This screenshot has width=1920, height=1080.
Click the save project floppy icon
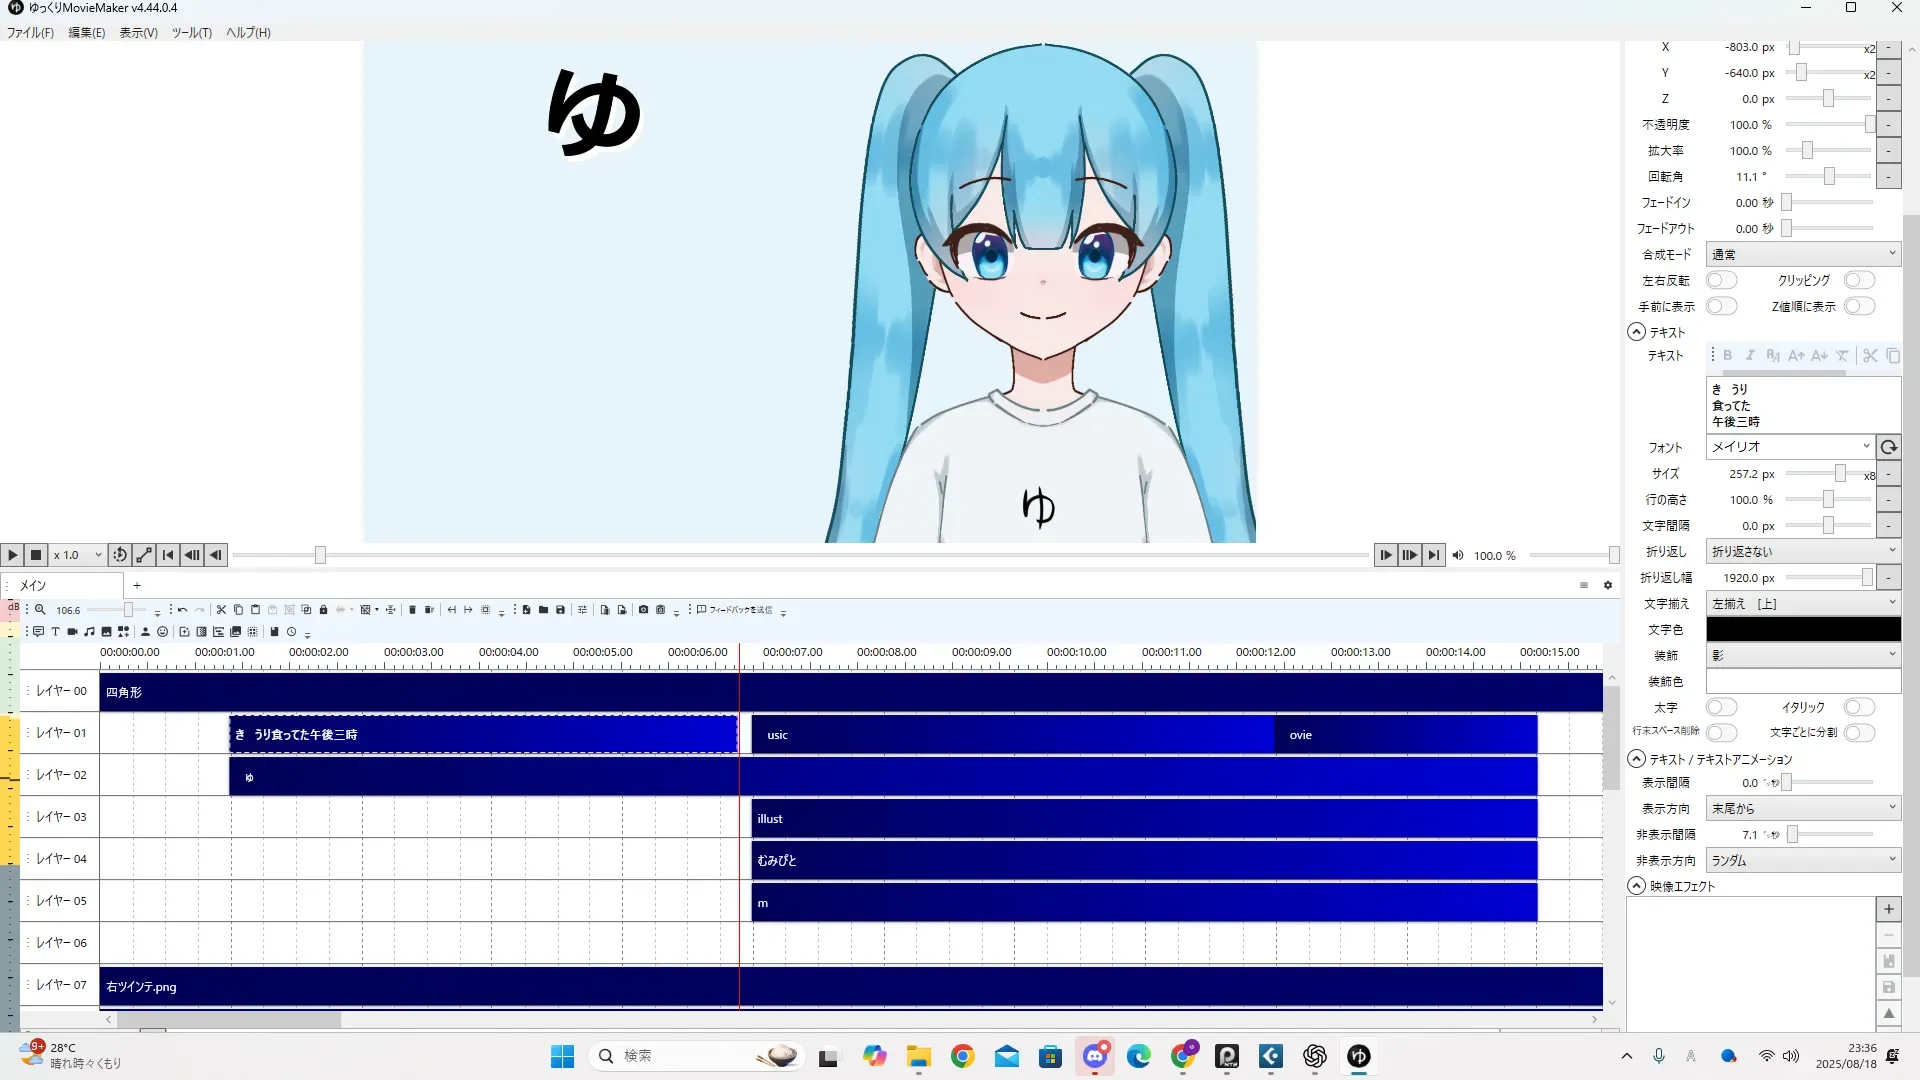point(560,609)
